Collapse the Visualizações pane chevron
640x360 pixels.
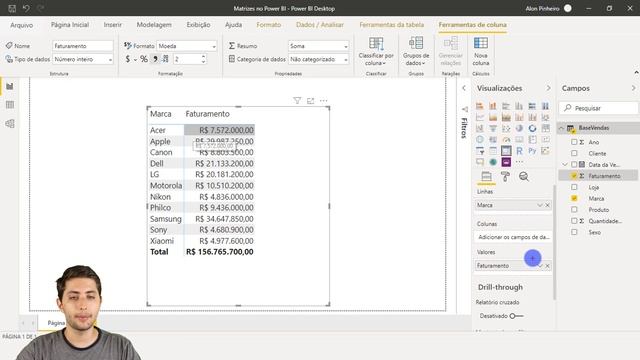tap(548, 88)
